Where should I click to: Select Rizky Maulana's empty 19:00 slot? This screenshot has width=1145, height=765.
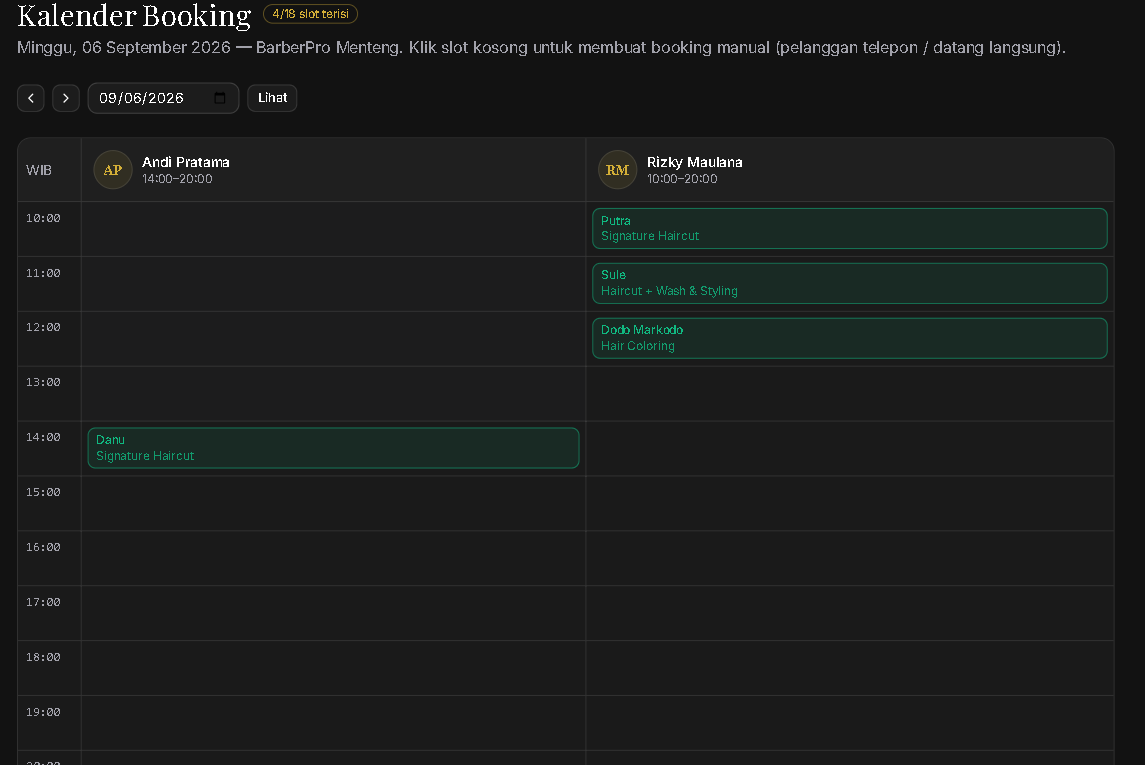pyautogui.click(x=850, y=723)
